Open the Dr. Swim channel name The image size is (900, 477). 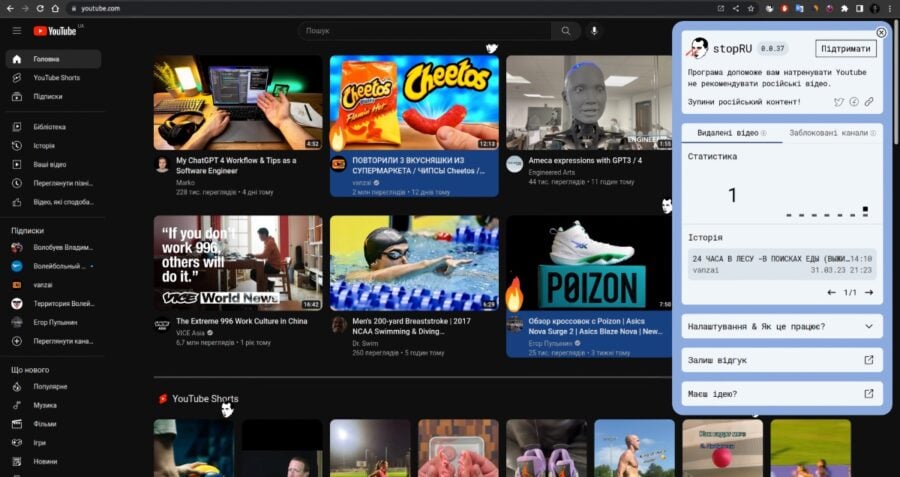click(x=365, y=343)
